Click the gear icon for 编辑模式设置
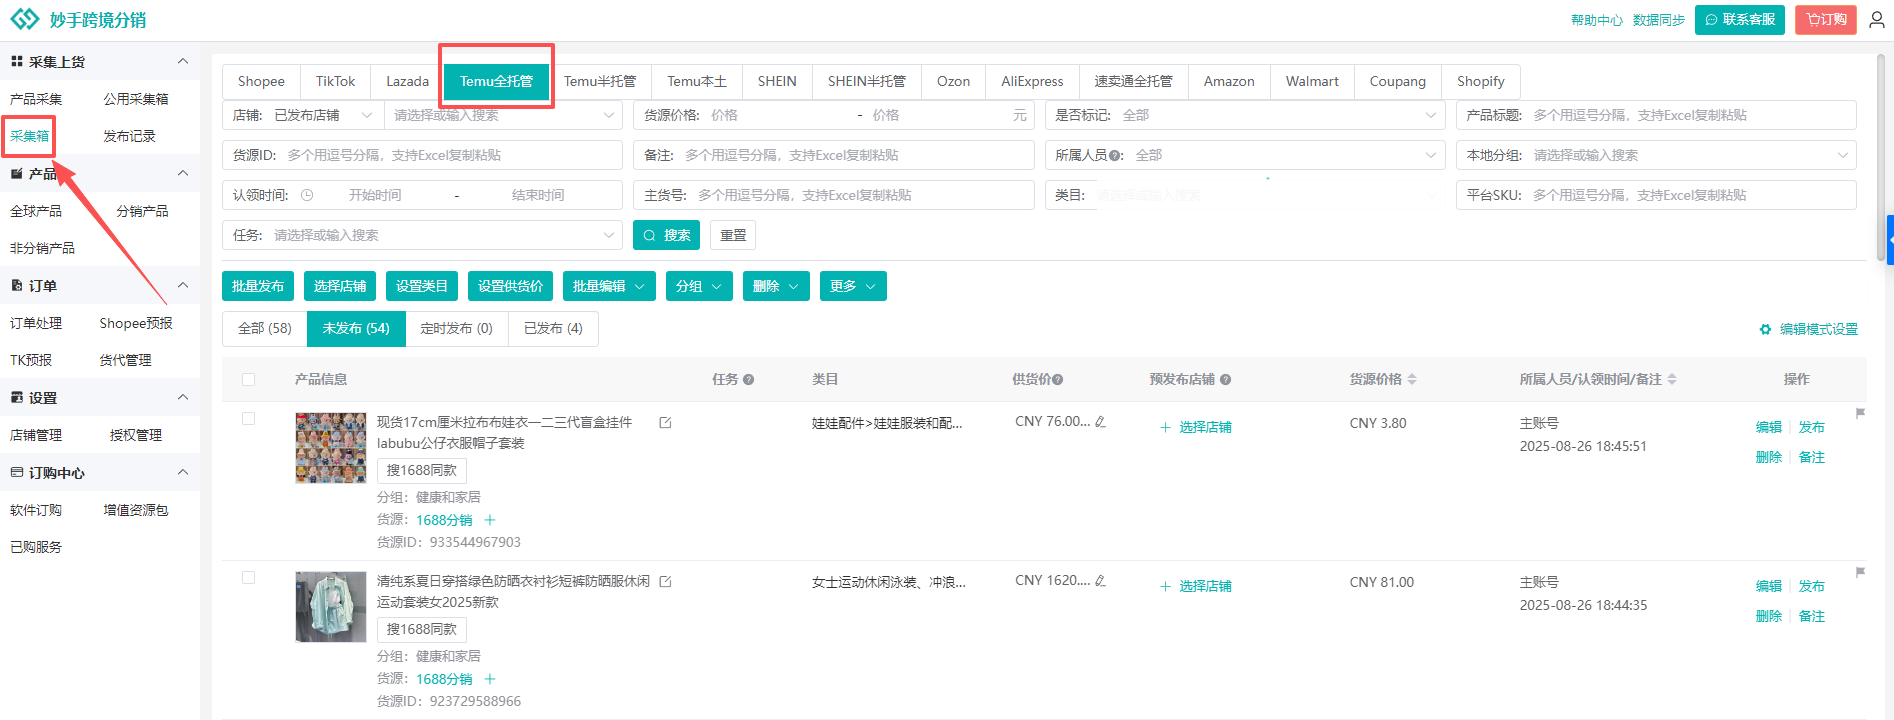This screenshot has width=1894, height=720. tap(1765, 329)
